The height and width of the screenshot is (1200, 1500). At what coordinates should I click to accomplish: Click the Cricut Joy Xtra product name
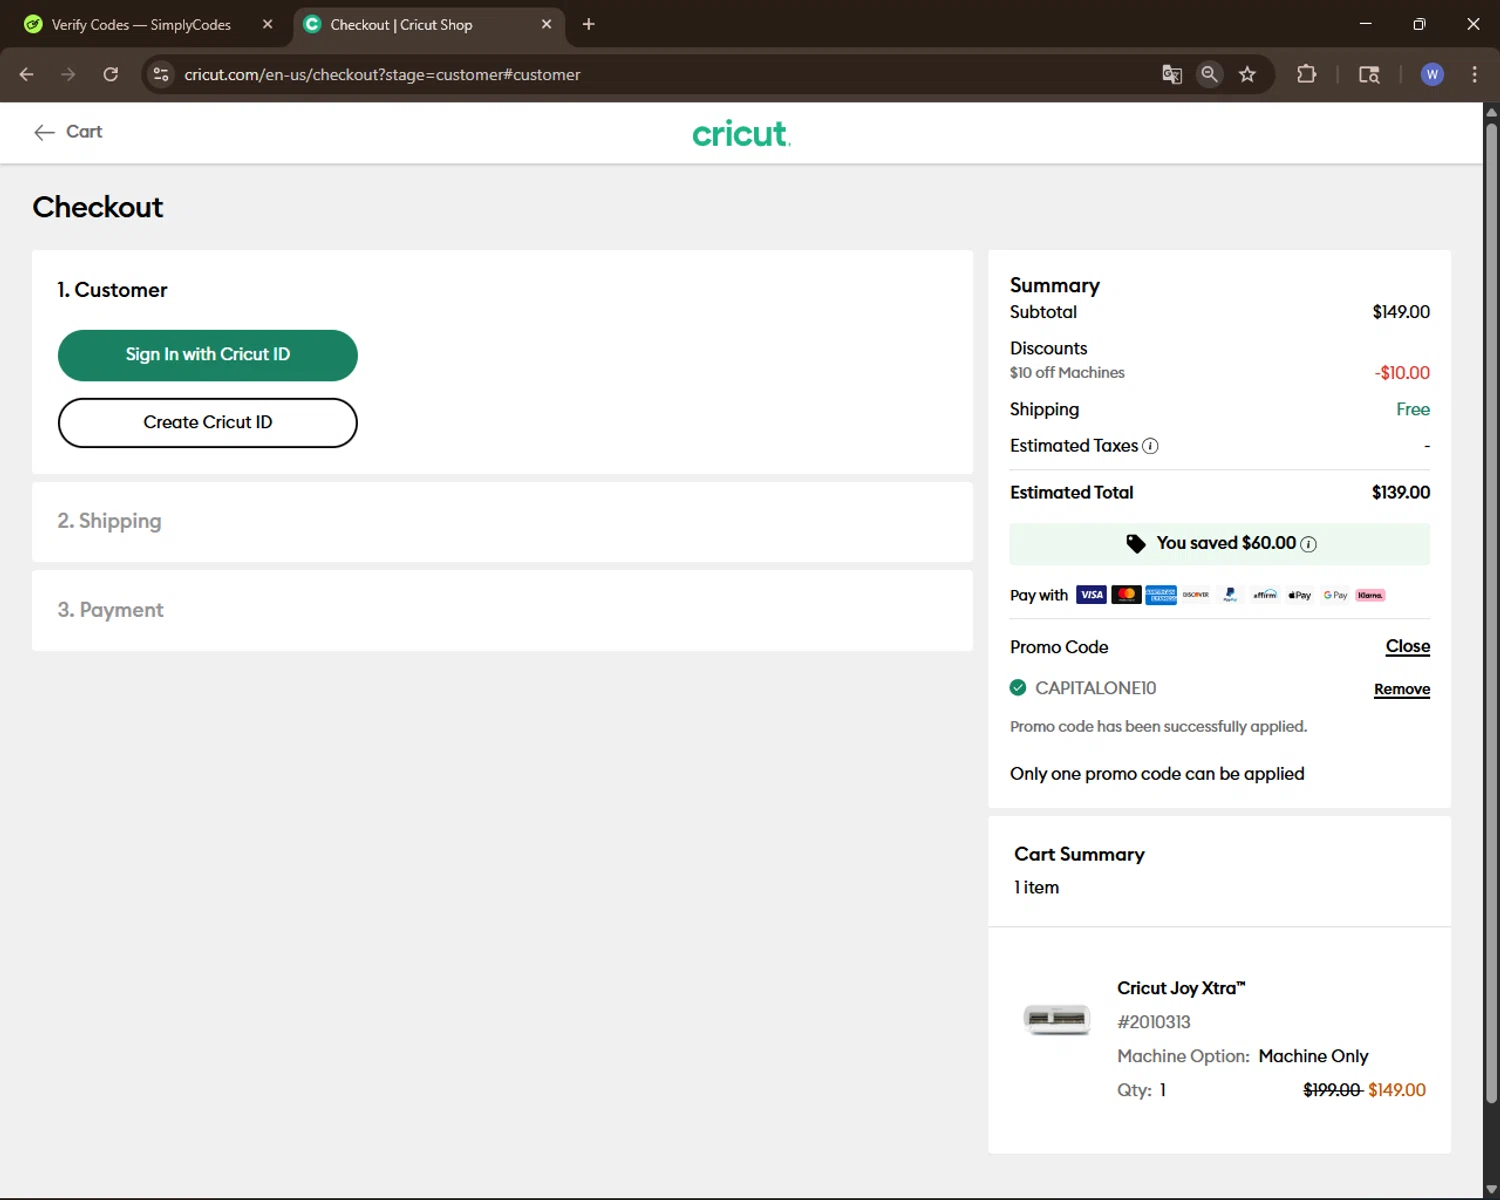[x=1181, y=988]
